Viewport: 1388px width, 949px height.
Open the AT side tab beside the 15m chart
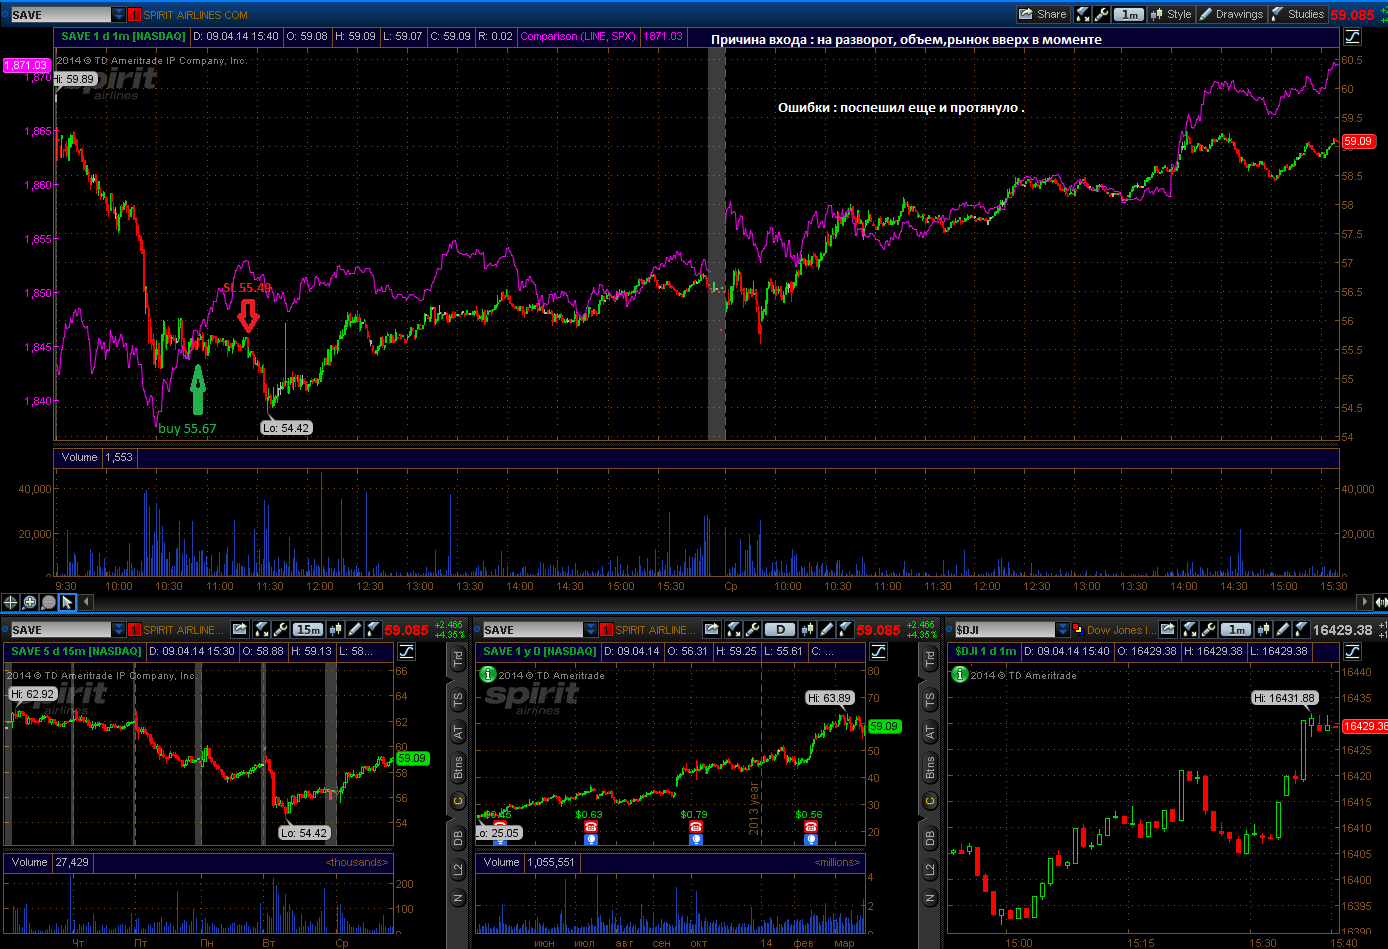[x=458, y=732]
